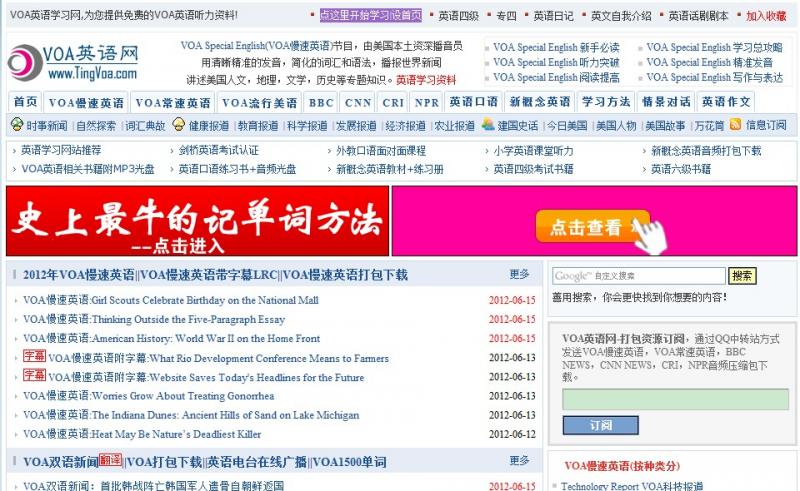The image size is (800, 491).
Task: Open the VOA流行美语 tab
Action: (260, 103)
